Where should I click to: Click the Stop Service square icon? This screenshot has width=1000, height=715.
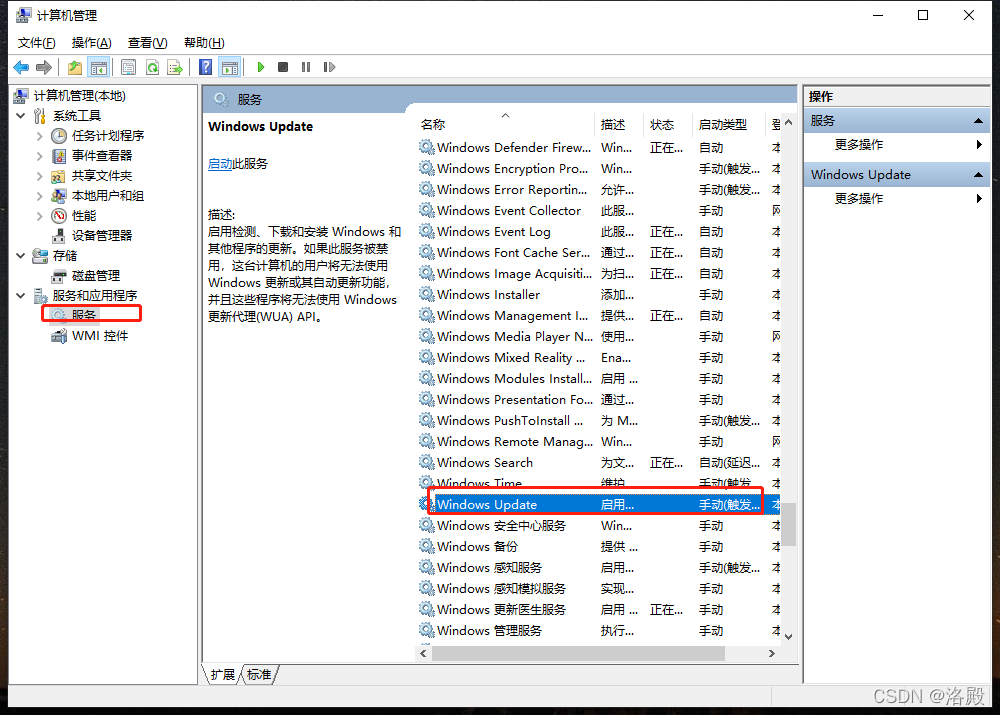[x=283, y=67]
